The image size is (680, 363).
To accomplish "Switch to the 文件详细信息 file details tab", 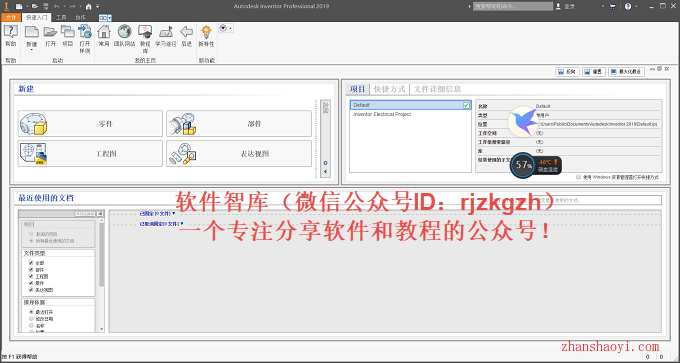I will [437, 89].
